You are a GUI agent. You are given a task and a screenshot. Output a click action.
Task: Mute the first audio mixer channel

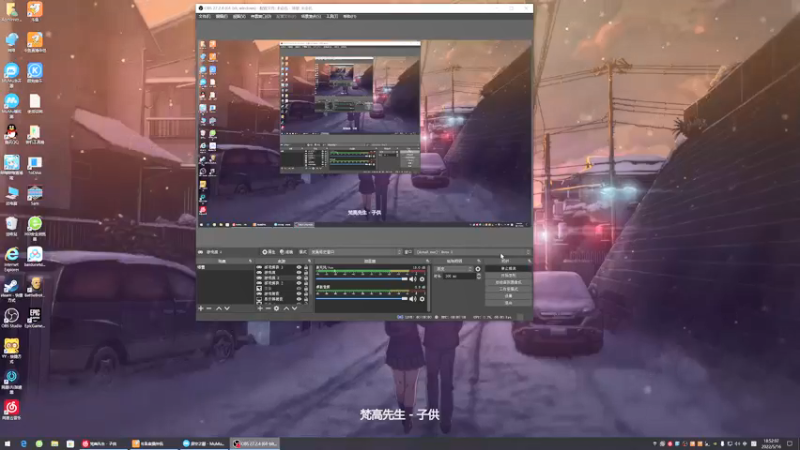(413, 279)
